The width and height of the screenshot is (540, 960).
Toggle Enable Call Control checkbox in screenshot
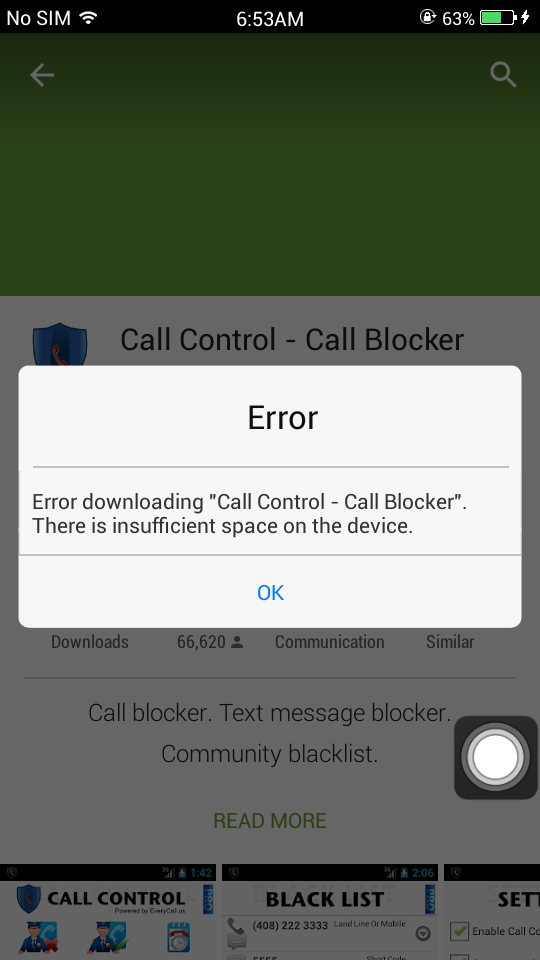pos(459,931)
